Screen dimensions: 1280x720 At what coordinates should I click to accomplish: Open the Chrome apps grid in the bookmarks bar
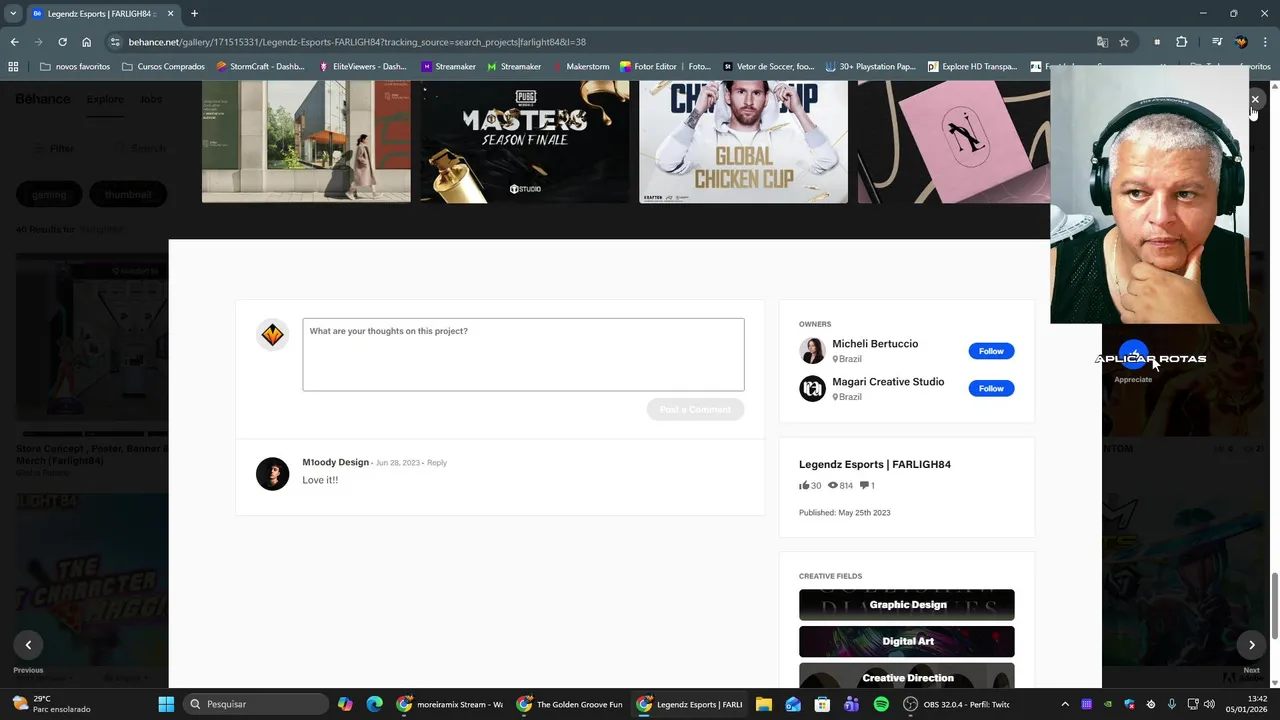click(x=13, y=67)
